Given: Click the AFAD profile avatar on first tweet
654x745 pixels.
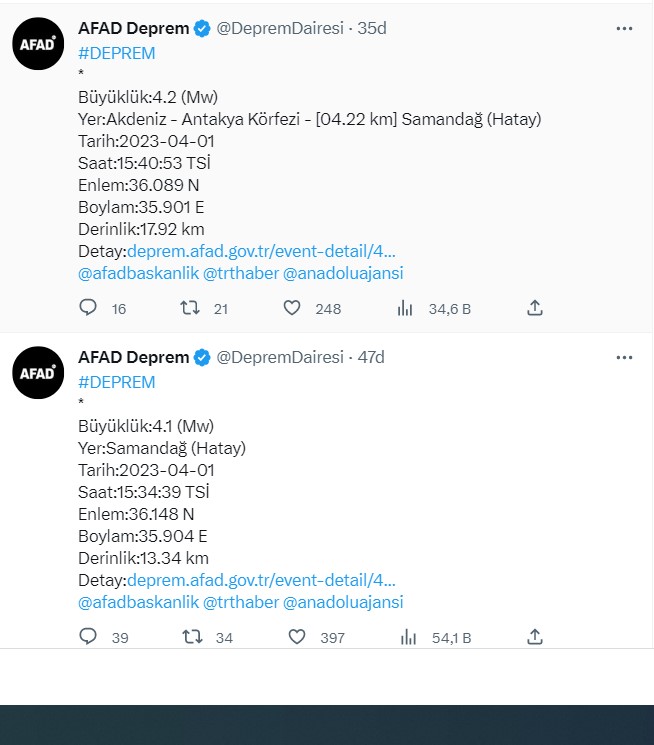Looking at the screenshot, I should (x=39, y=44).
